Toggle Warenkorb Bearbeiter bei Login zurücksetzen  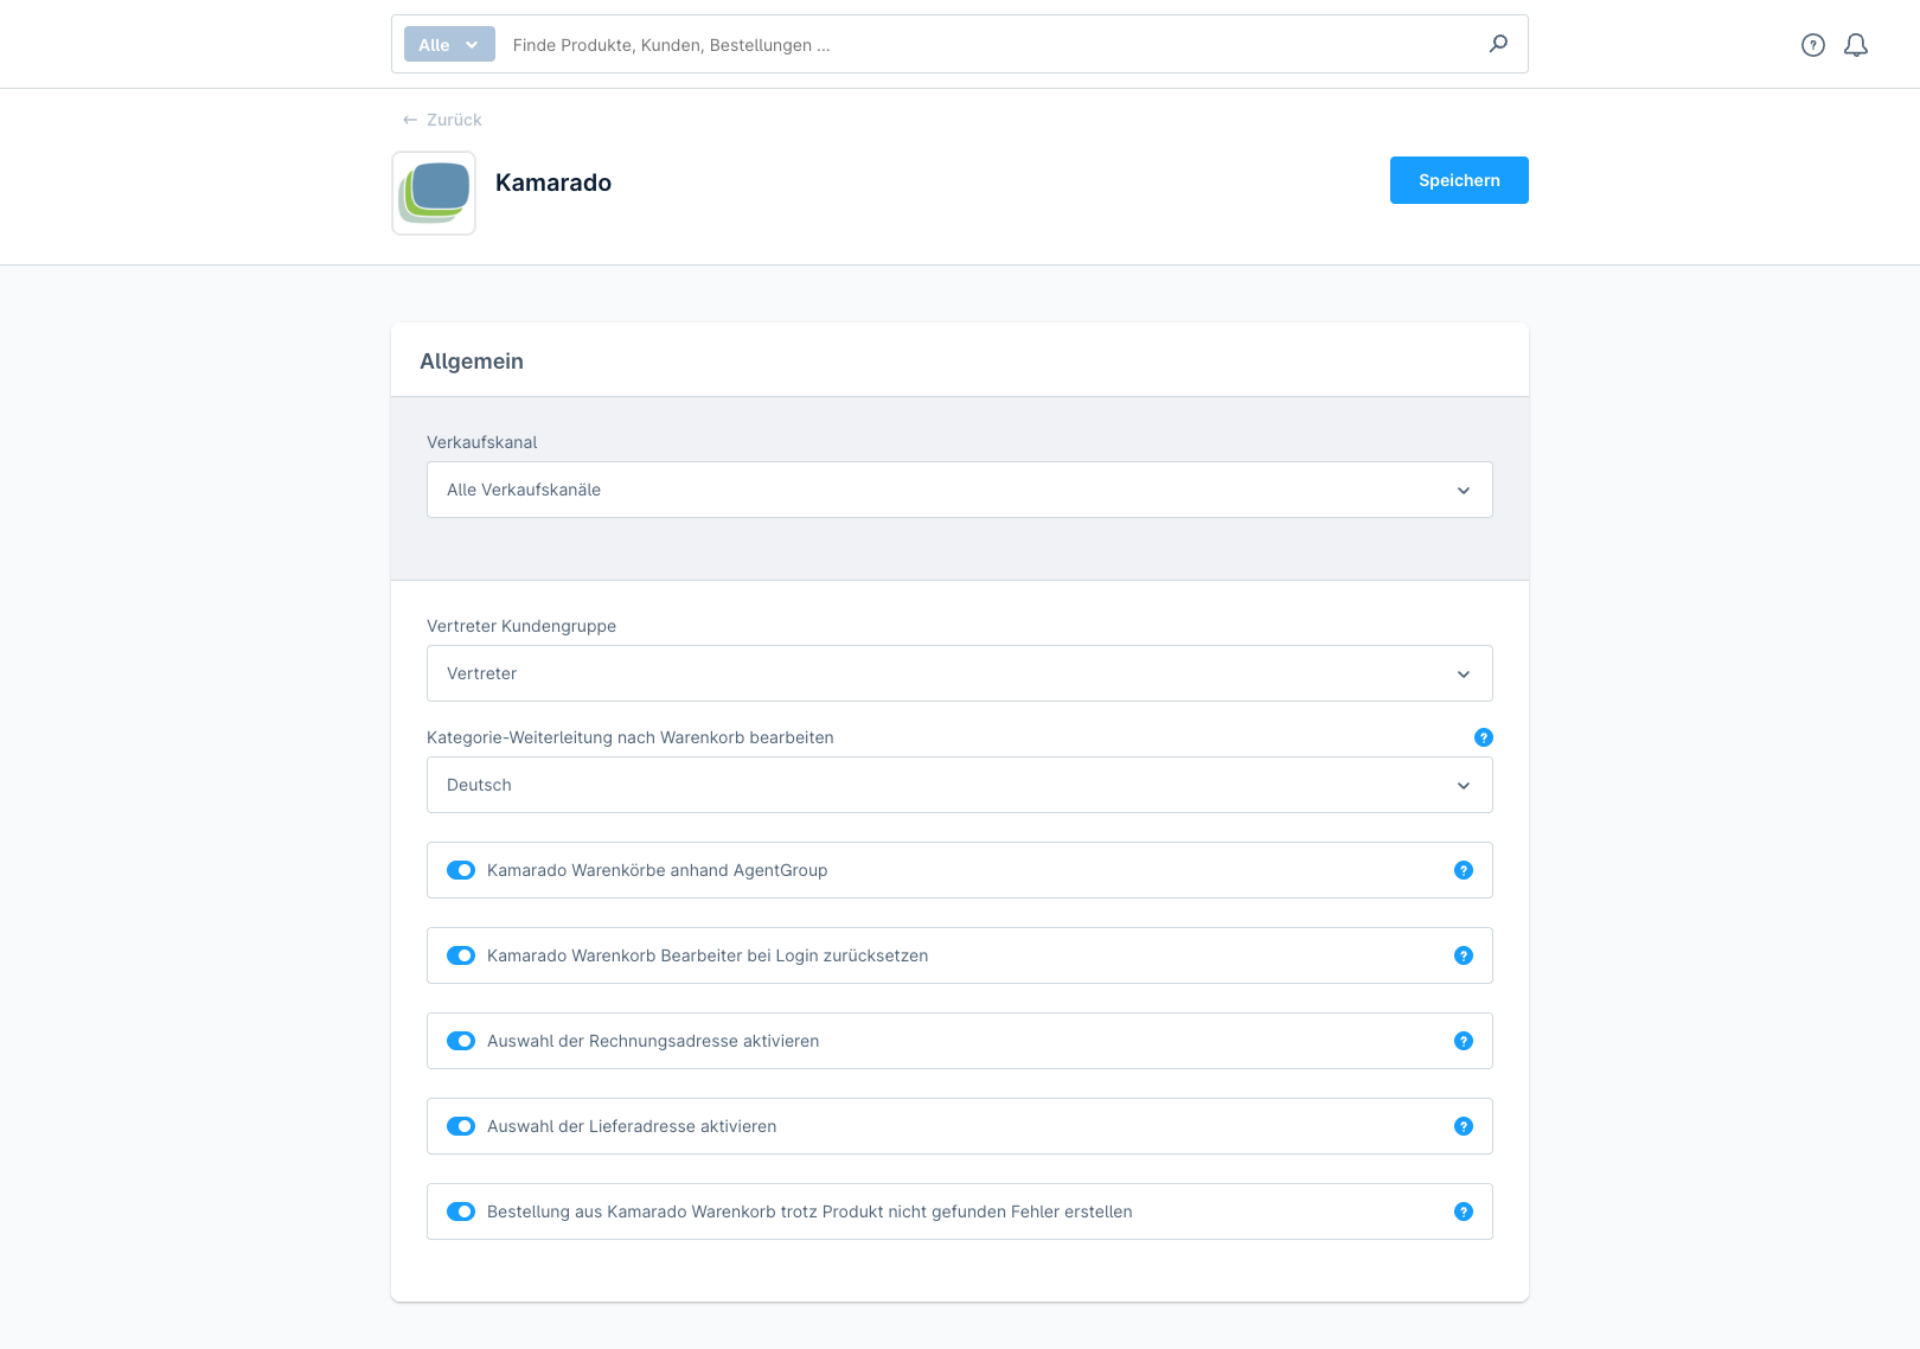(461, 955)
